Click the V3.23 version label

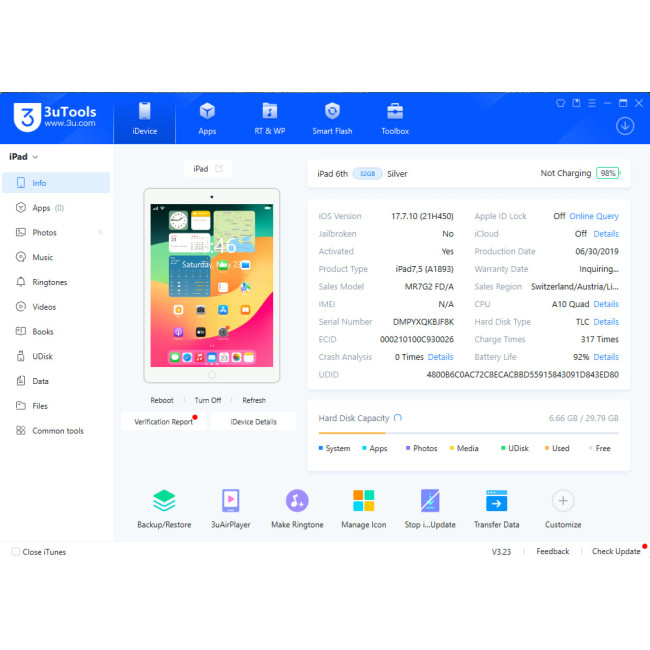click(501, 552)
